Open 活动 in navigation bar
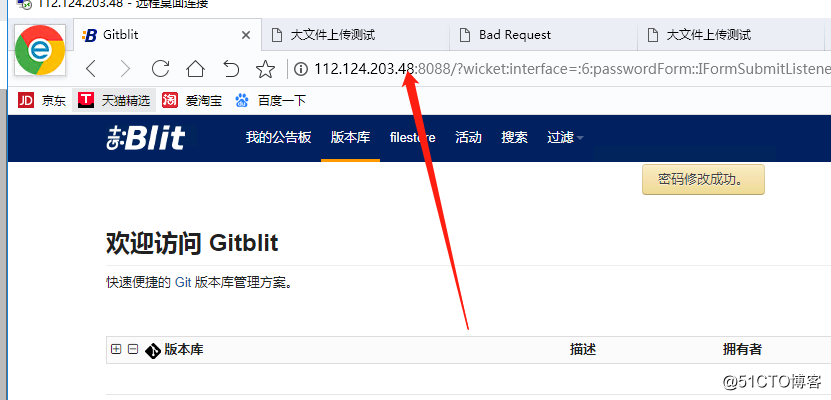 tap(468, 138)
